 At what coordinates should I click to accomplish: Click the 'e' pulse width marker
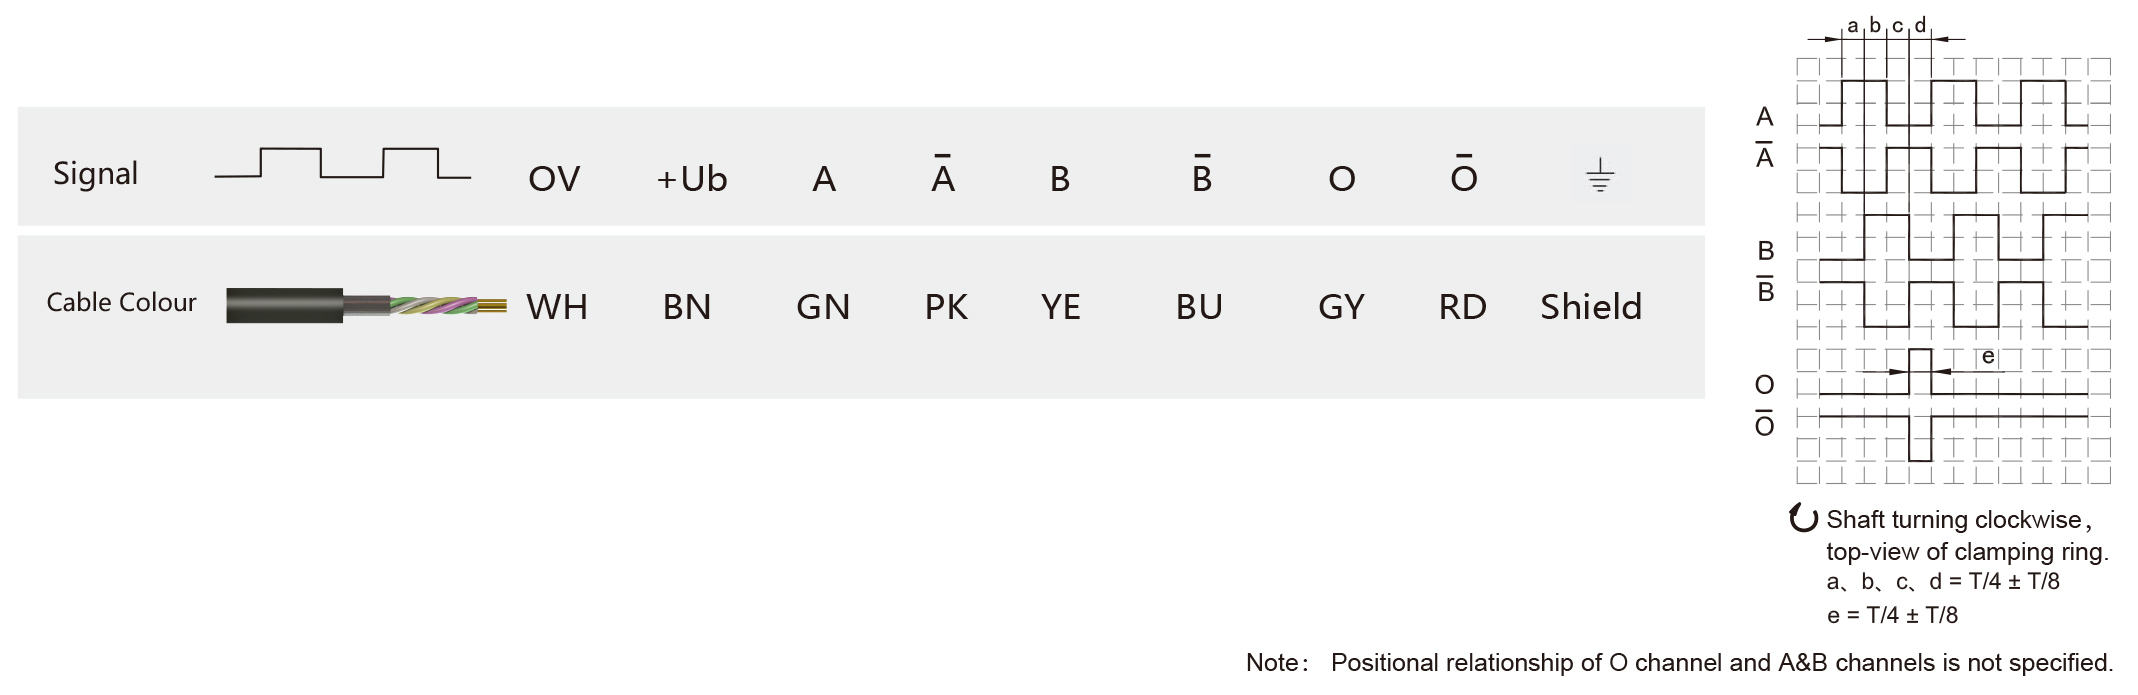click(1988, 356)
